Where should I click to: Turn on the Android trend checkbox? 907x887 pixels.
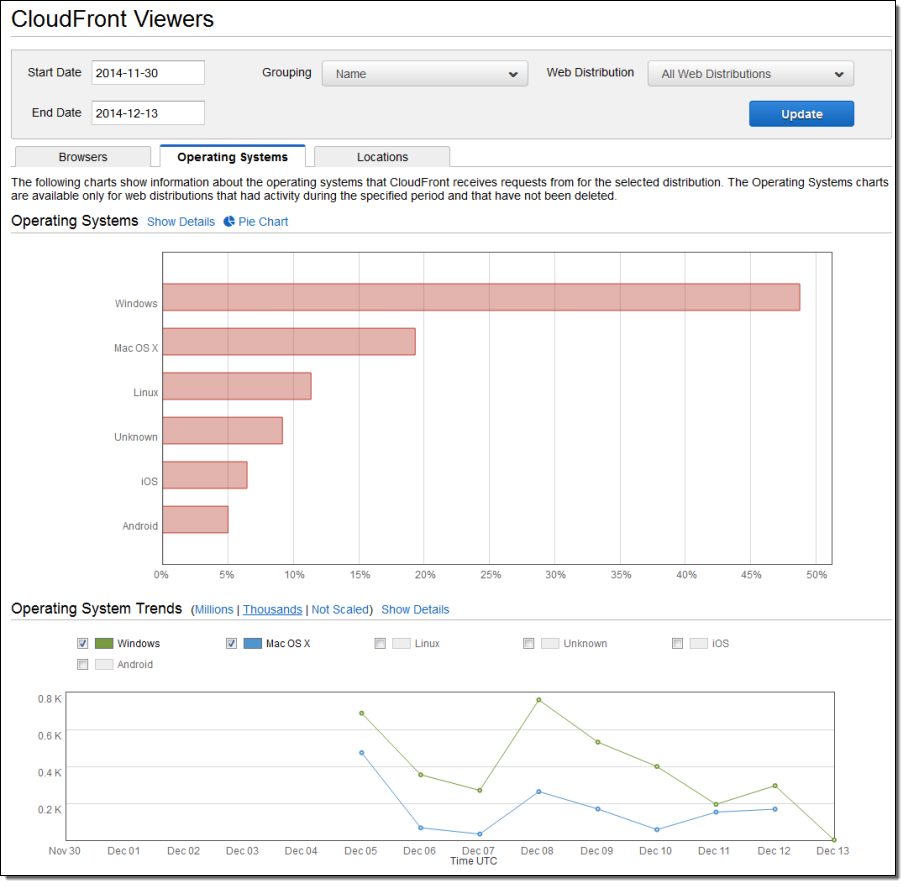point(83,665)
